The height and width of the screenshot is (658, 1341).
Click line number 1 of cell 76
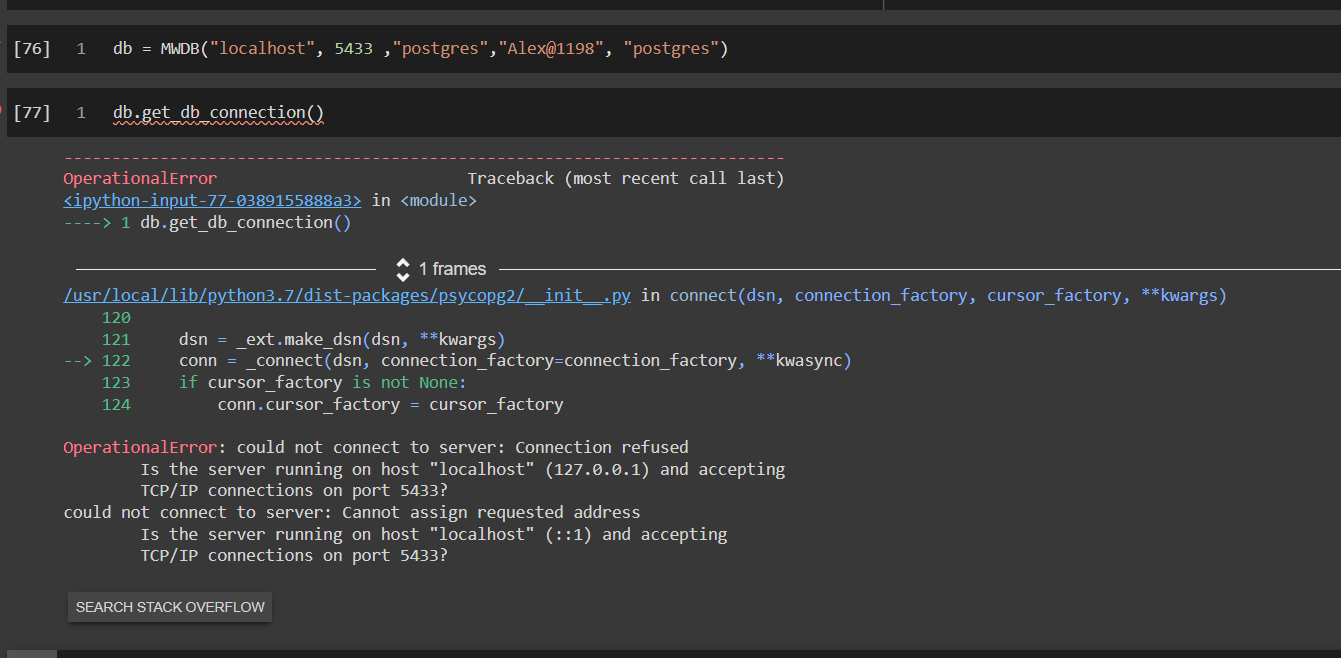coord(81,49)
